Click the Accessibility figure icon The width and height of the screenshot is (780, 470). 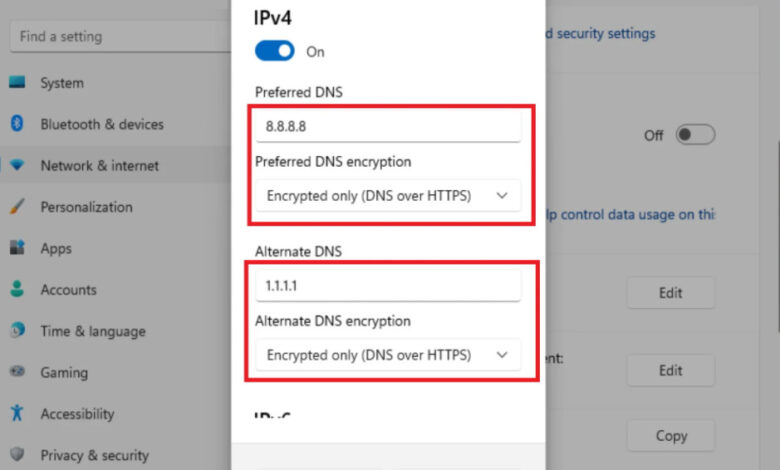(17, 413)
